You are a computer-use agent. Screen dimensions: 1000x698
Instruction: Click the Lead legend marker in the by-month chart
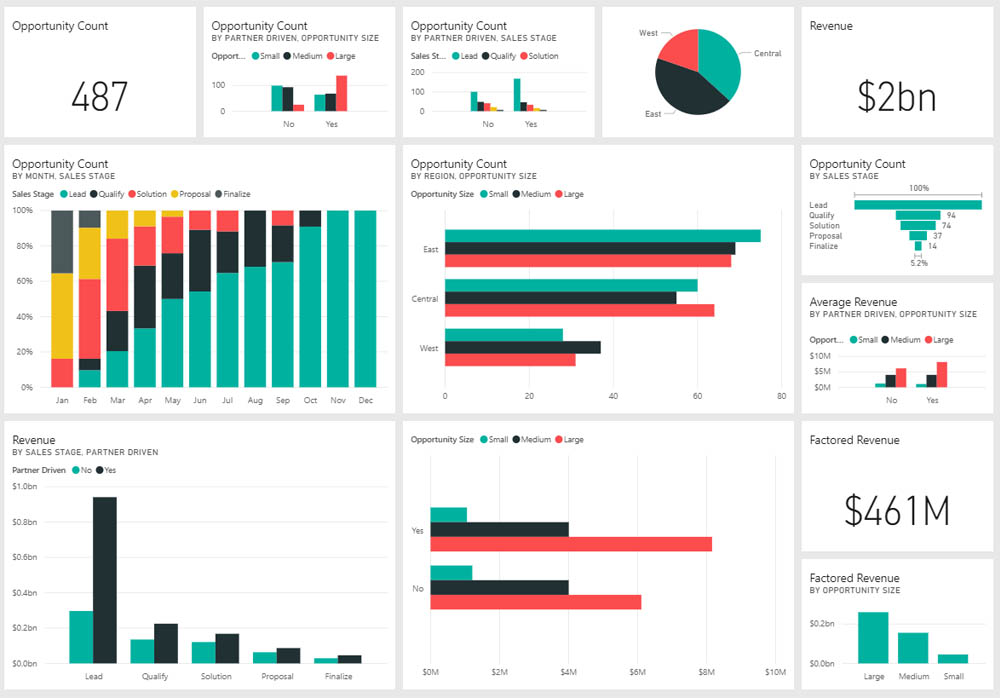64,194
